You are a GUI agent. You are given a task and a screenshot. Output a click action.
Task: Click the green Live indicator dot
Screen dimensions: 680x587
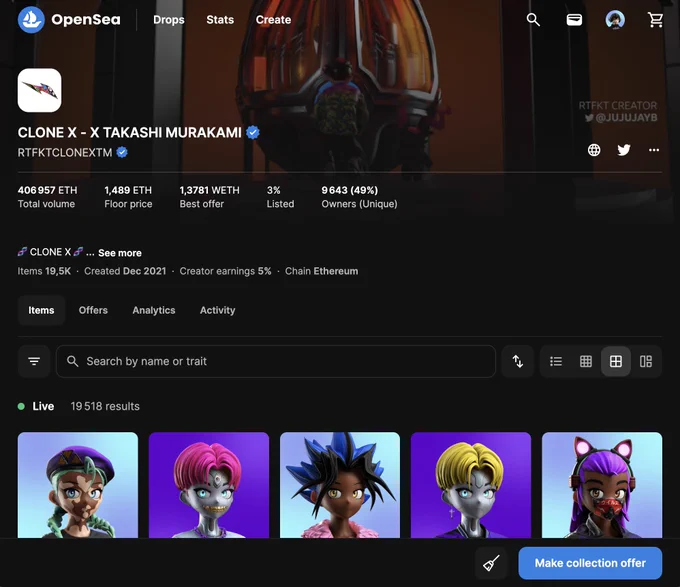point(21,407)
